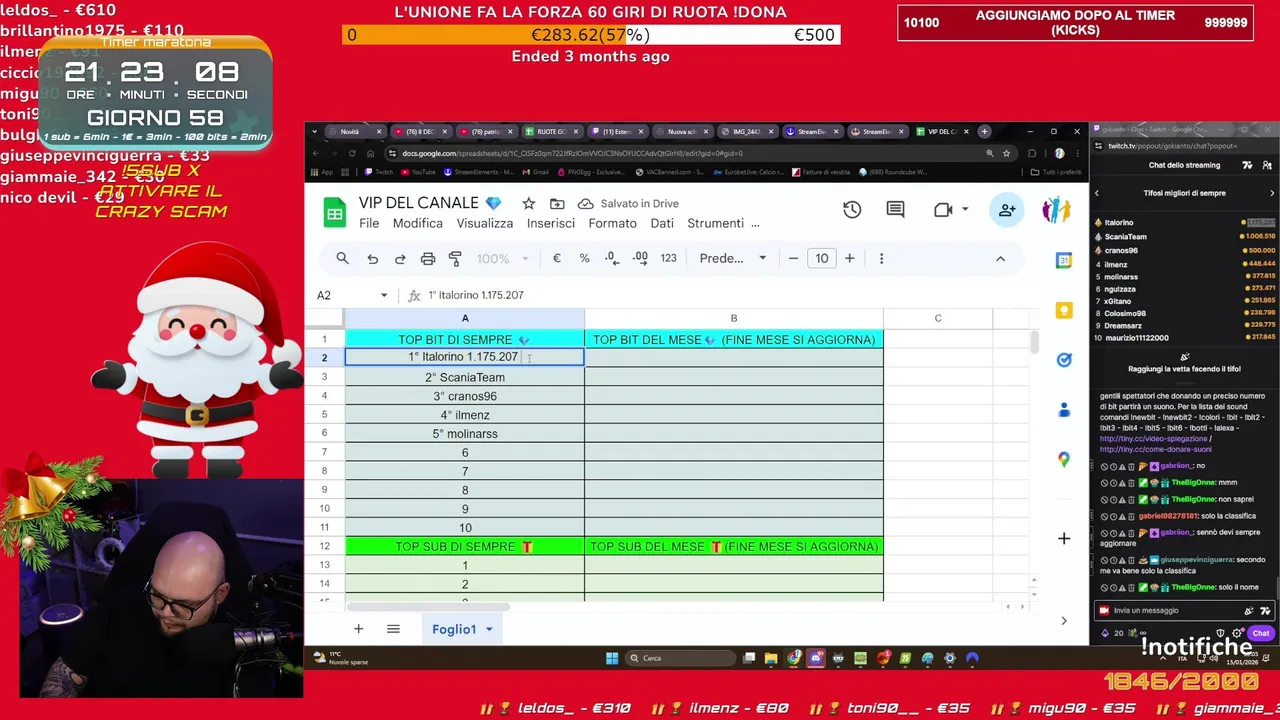Open the Modifica menu

(x=418, y=223)
